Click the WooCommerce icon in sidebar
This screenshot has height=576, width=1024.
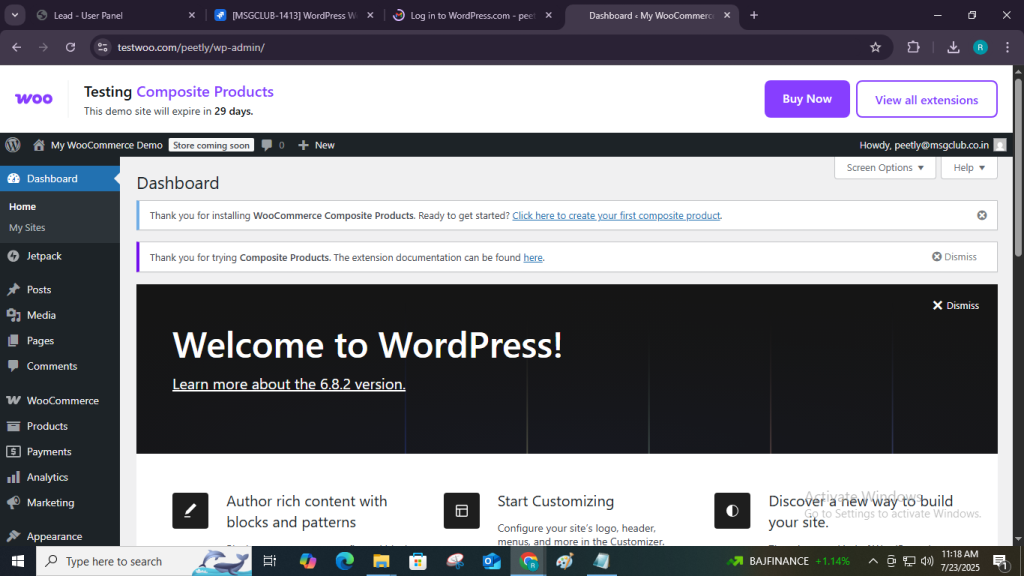click(13, 400)
